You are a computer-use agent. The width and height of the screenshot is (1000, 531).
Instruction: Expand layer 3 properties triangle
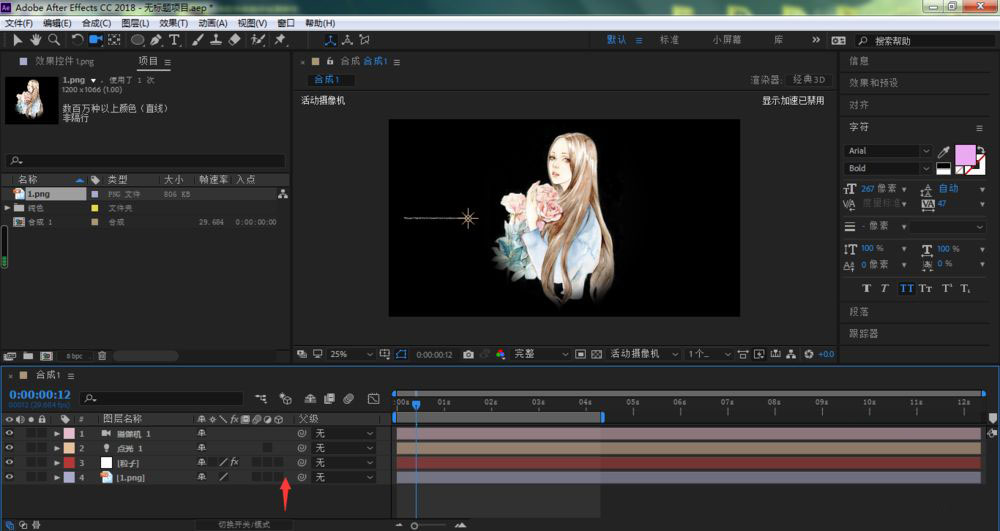(57, 463)
